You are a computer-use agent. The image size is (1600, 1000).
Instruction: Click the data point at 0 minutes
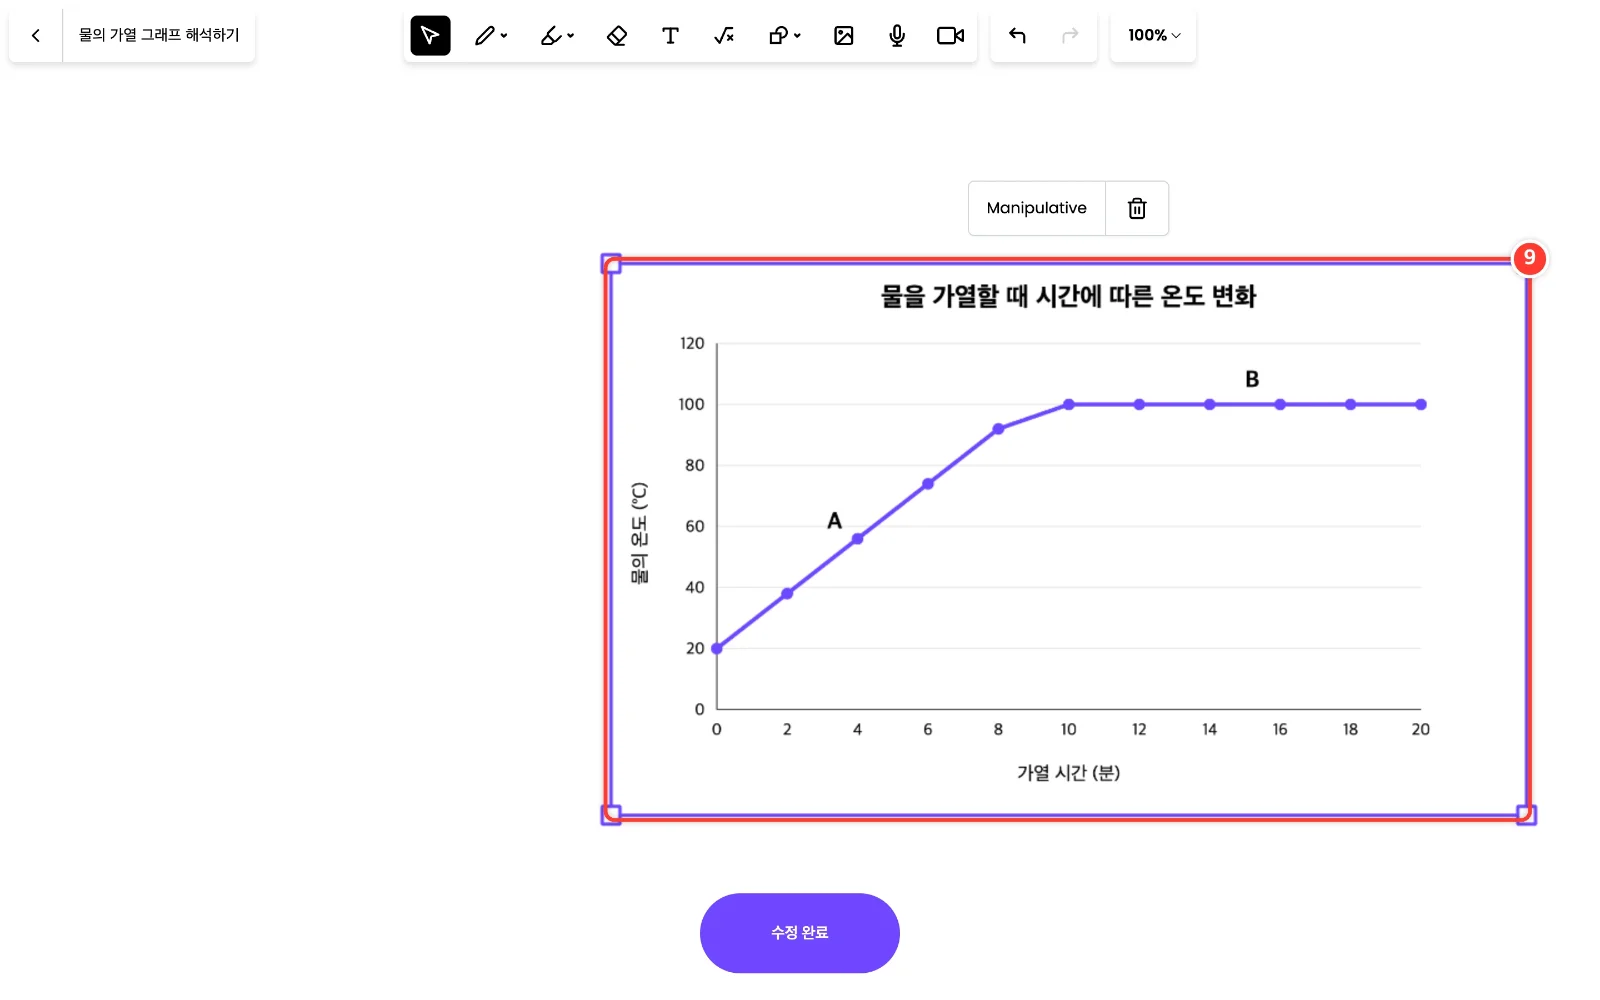[x=717, y=649]
